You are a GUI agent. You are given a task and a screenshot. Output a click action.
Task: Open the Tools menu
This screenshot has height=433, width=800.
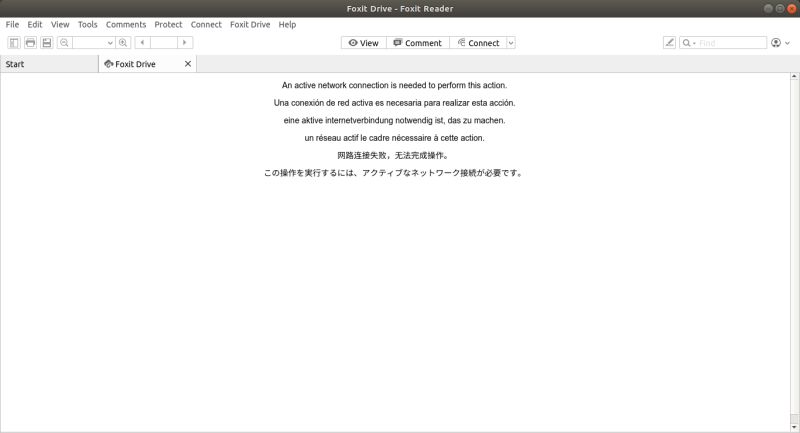pos(87,24)
